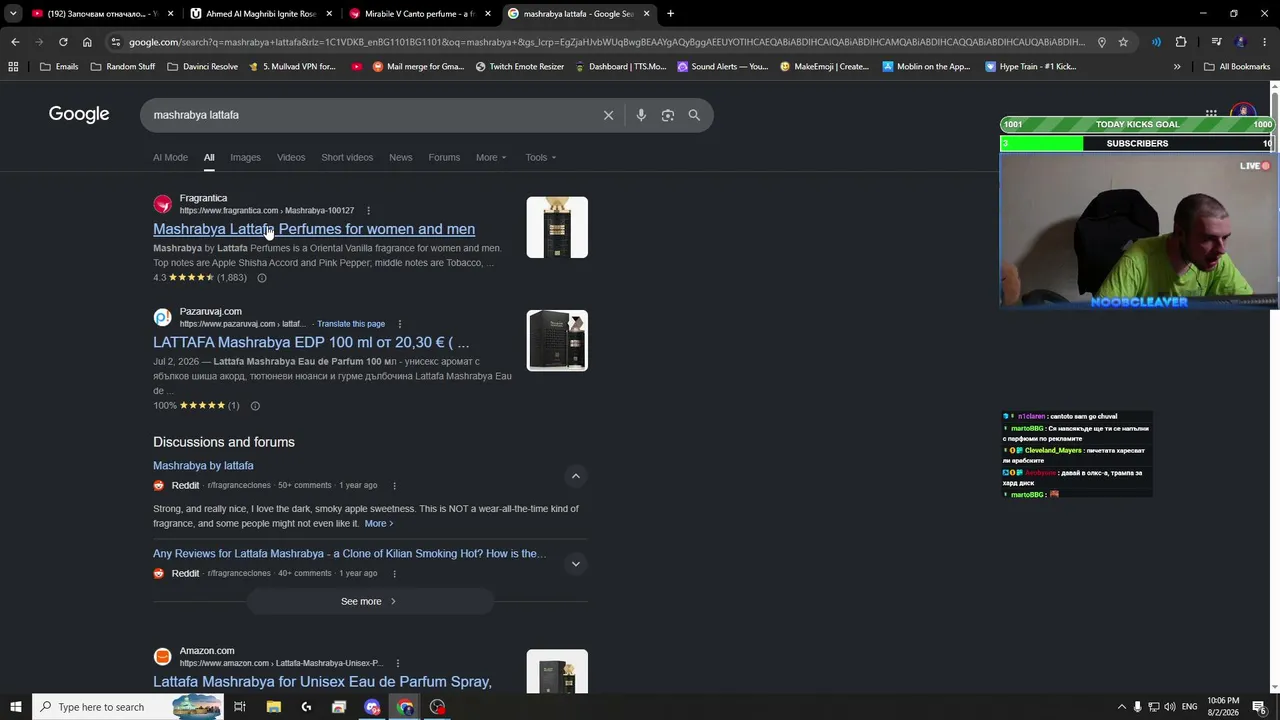Bookmark this page with the star icon

[1123, 42]
